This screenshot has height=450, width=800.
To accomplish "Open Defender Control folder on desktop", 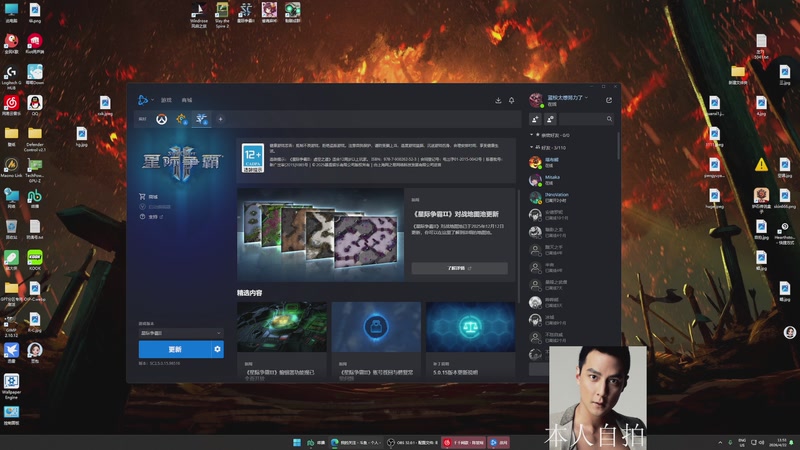I will click(35, 139).
